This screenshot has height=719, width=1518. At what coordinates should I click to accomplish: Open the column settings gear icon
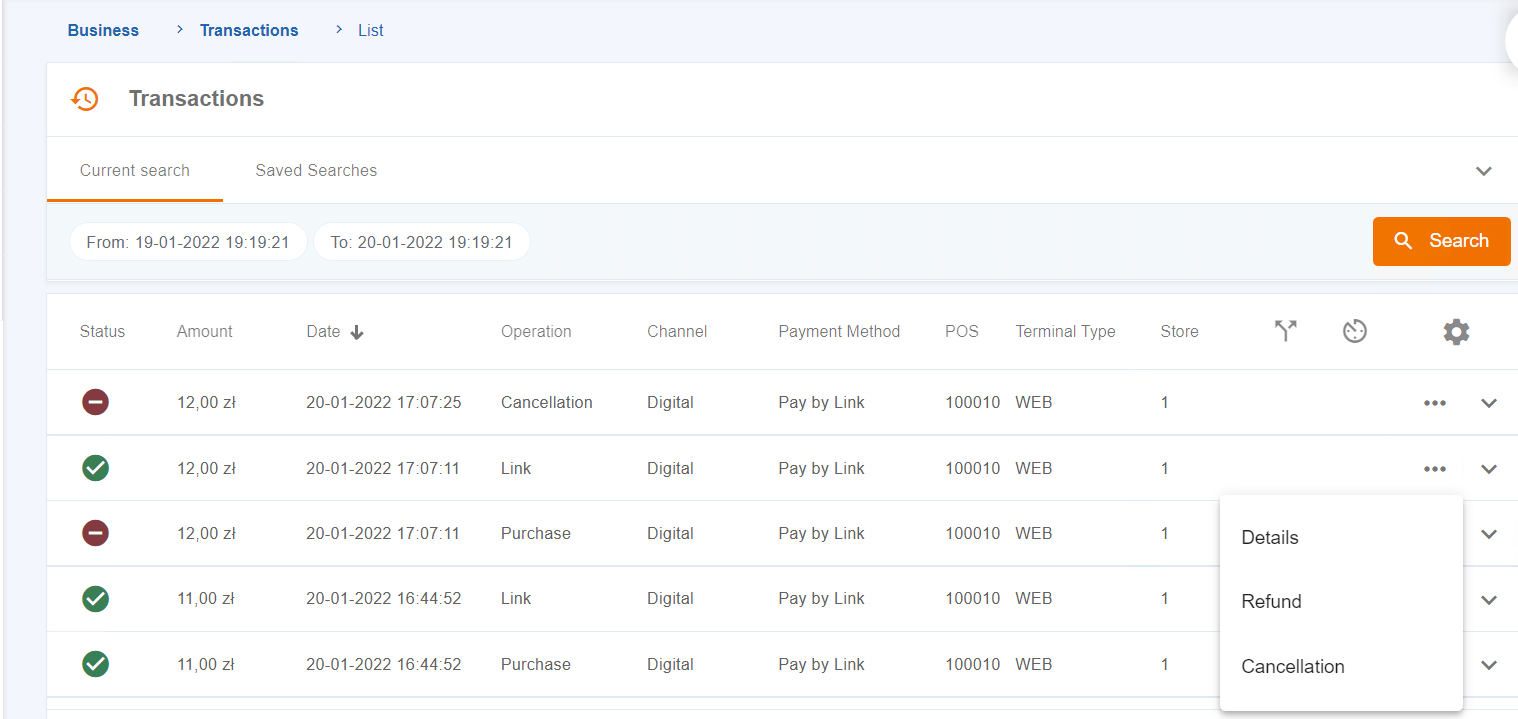click(x=1456, y=331)
